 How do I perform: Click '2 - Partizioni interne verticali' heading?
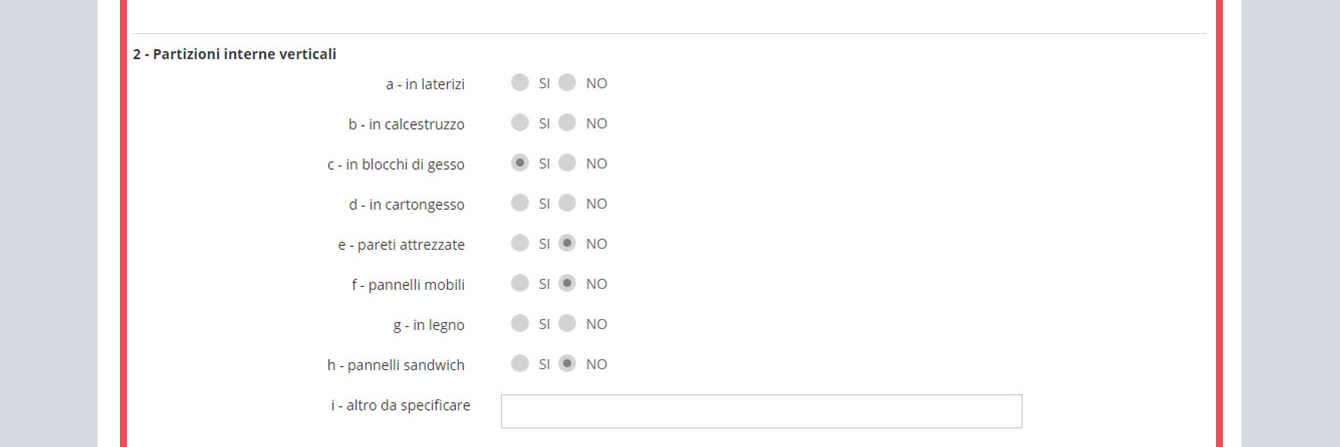click(234, 54)
